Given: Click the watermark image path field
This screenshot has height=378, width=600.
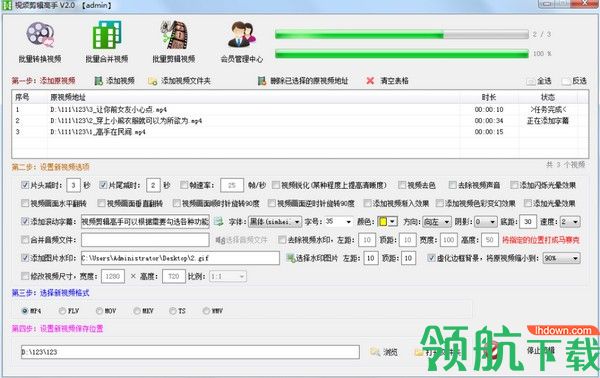Looking at the screenshot, I should pos(180,258).
